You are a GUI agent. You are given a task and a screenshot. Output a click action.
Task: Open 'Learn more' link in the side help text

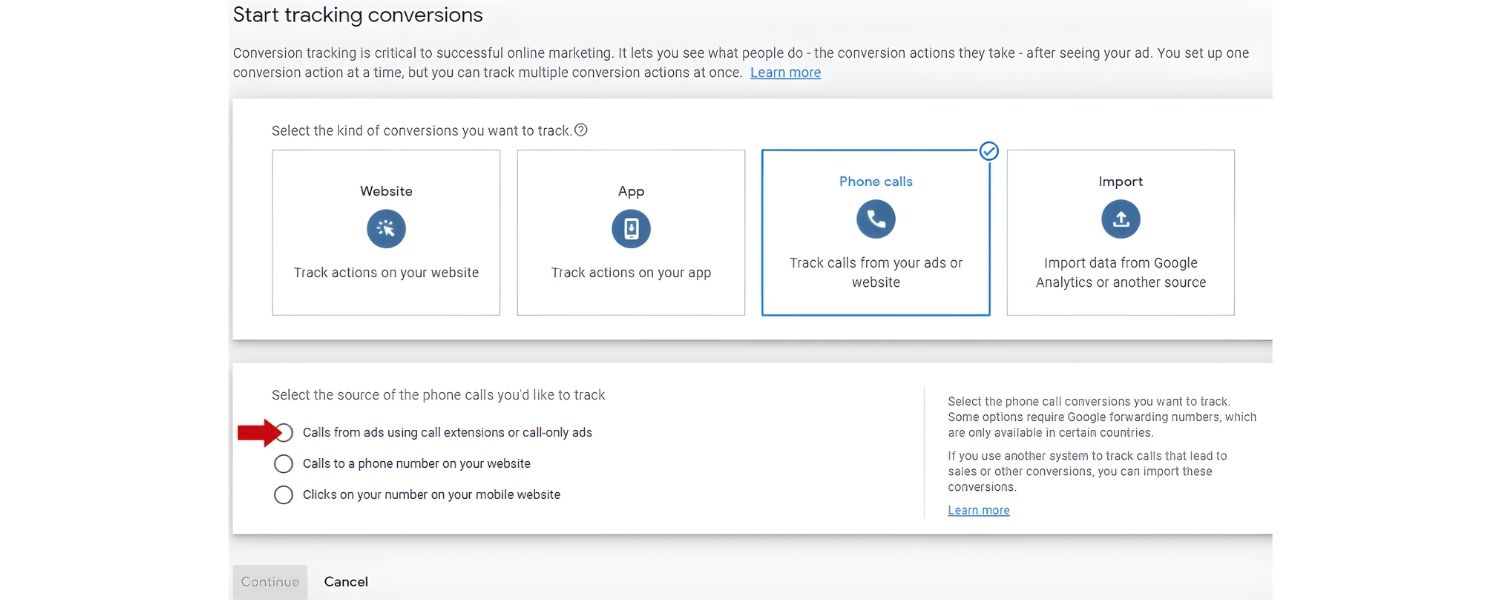click(978, 510)
